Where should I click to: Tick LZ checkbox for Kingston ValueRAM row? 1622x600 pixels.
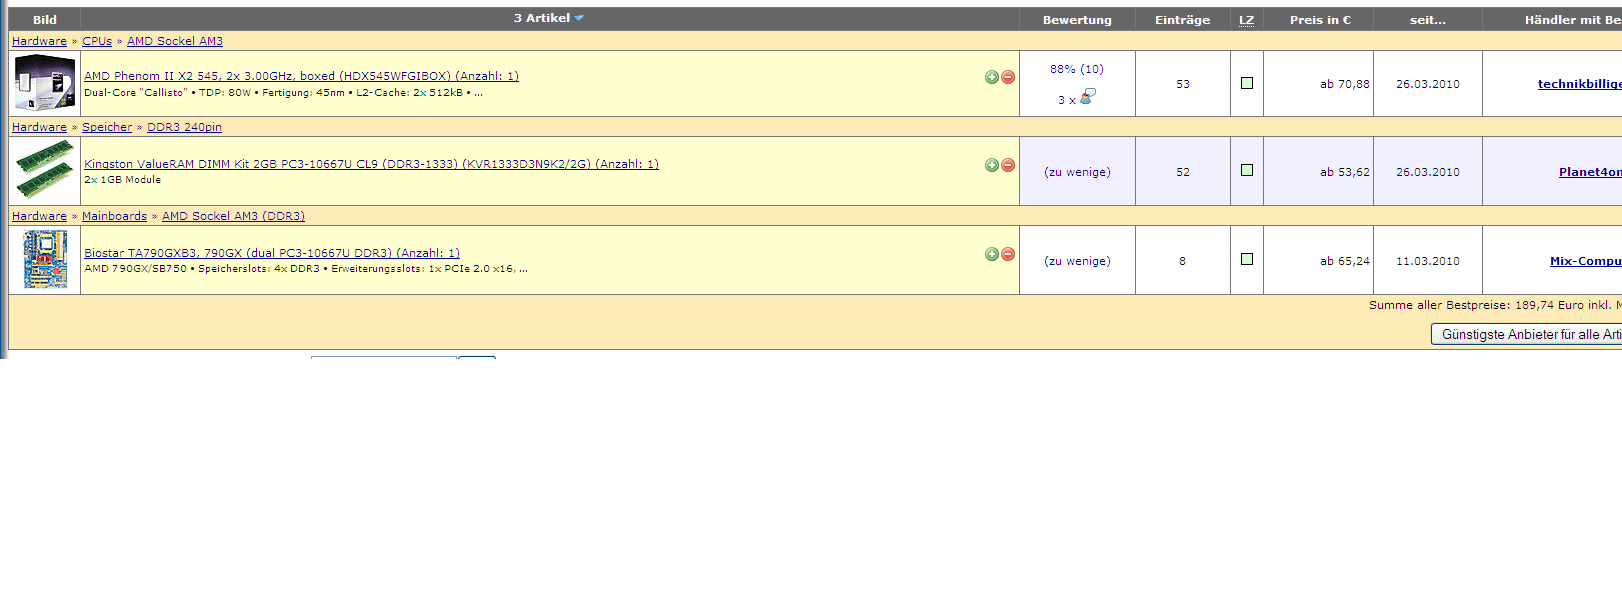point(1247,170)
